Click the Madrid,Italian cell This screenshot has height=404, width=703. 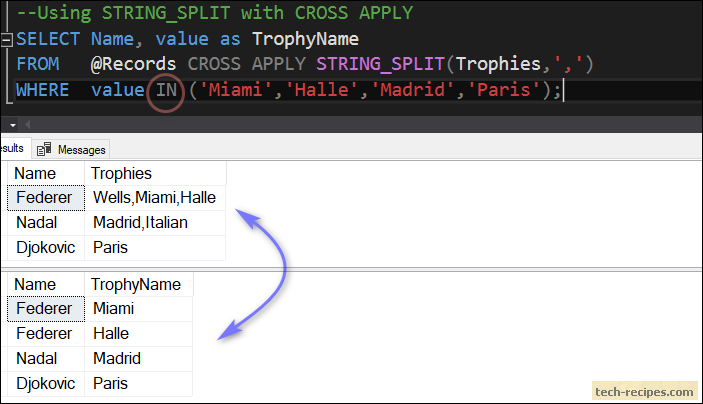tap(155, 223)
